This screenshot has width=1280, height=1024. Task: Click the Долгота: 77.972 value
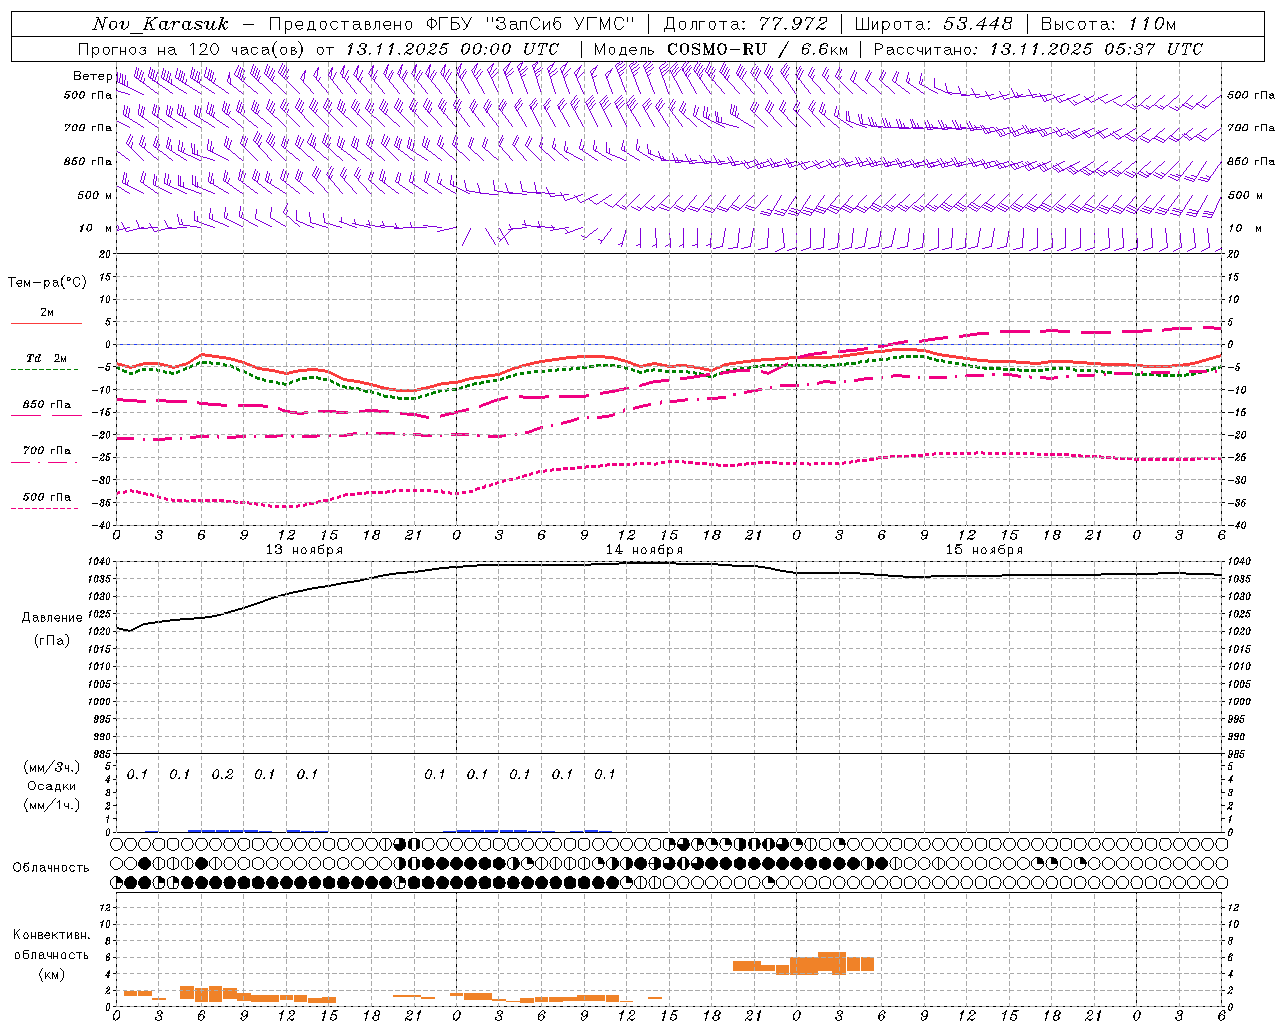pyautogui.click(x=745, y=24)
